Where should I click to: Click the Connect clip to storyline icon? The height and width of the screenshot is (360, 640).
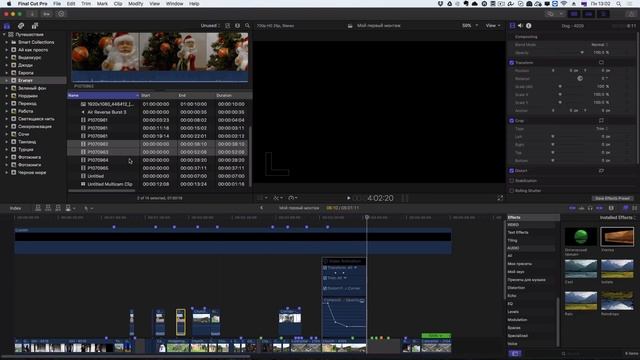pos(38,208)
